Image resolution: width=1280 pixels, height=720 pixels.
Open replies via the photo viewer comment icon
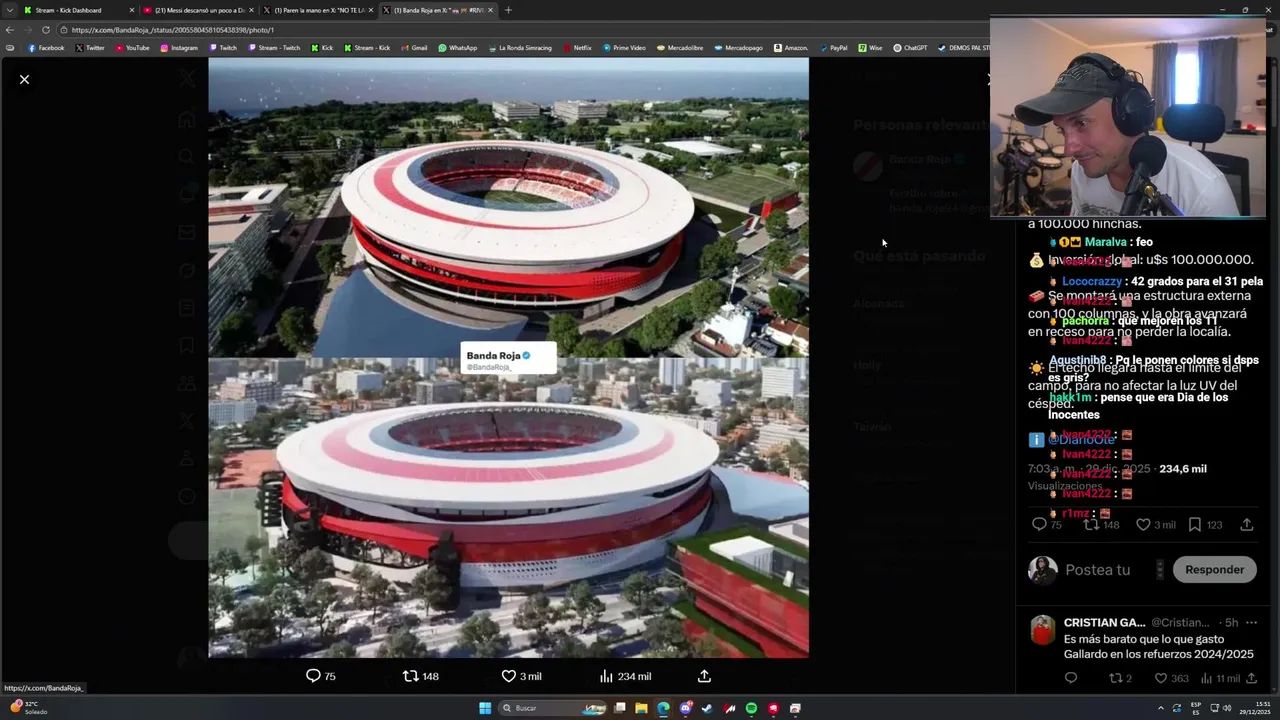[x=313, y=676]
